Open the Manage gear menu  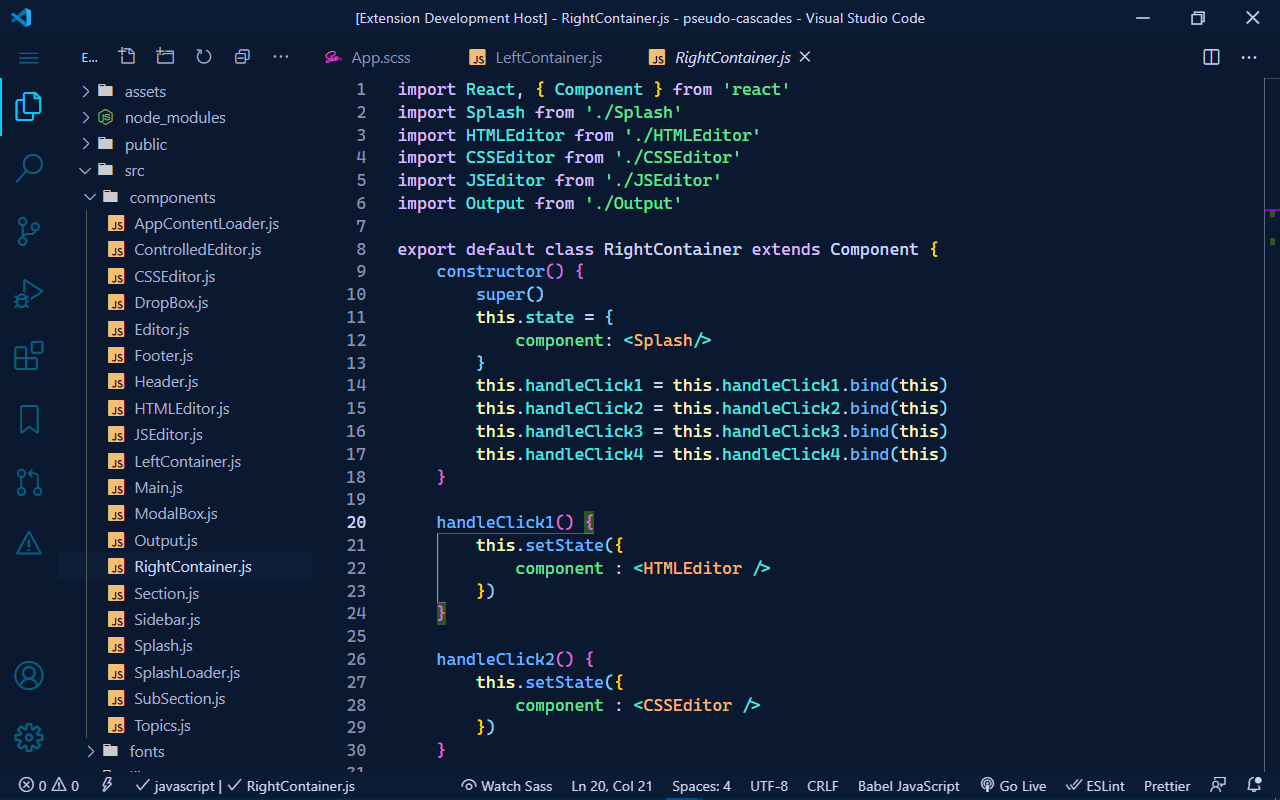29,738
